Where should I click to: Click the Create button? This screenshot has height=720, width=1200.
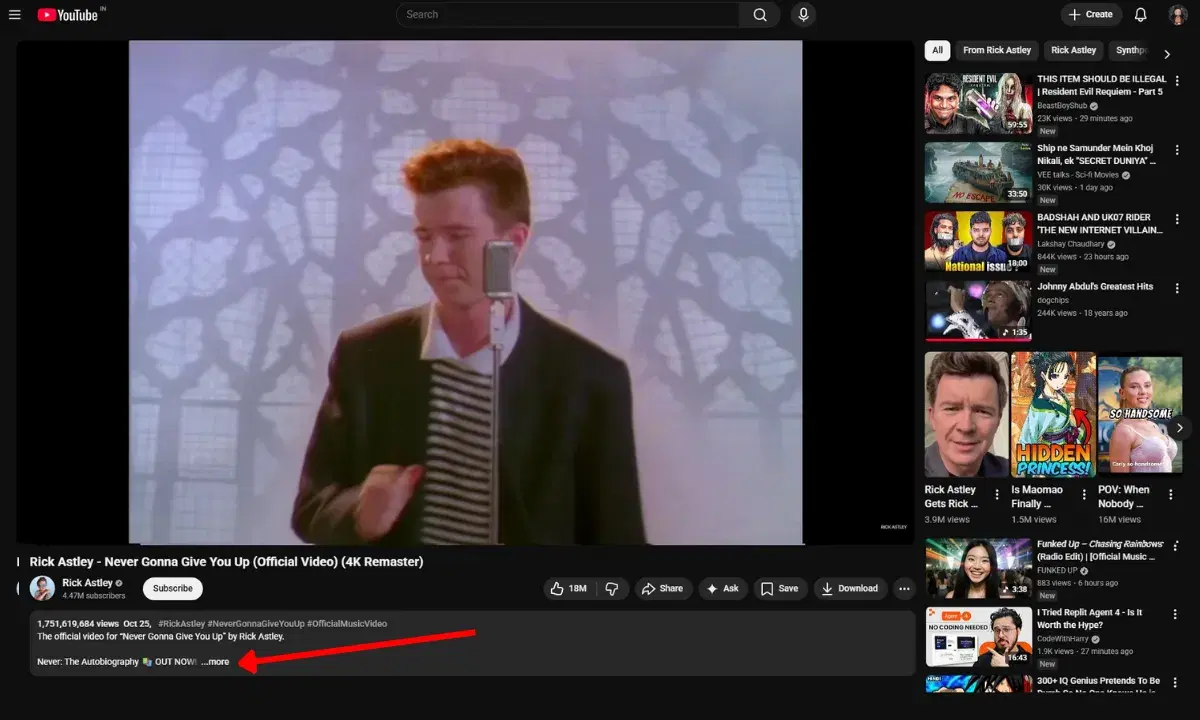(x=1091, y=15)
